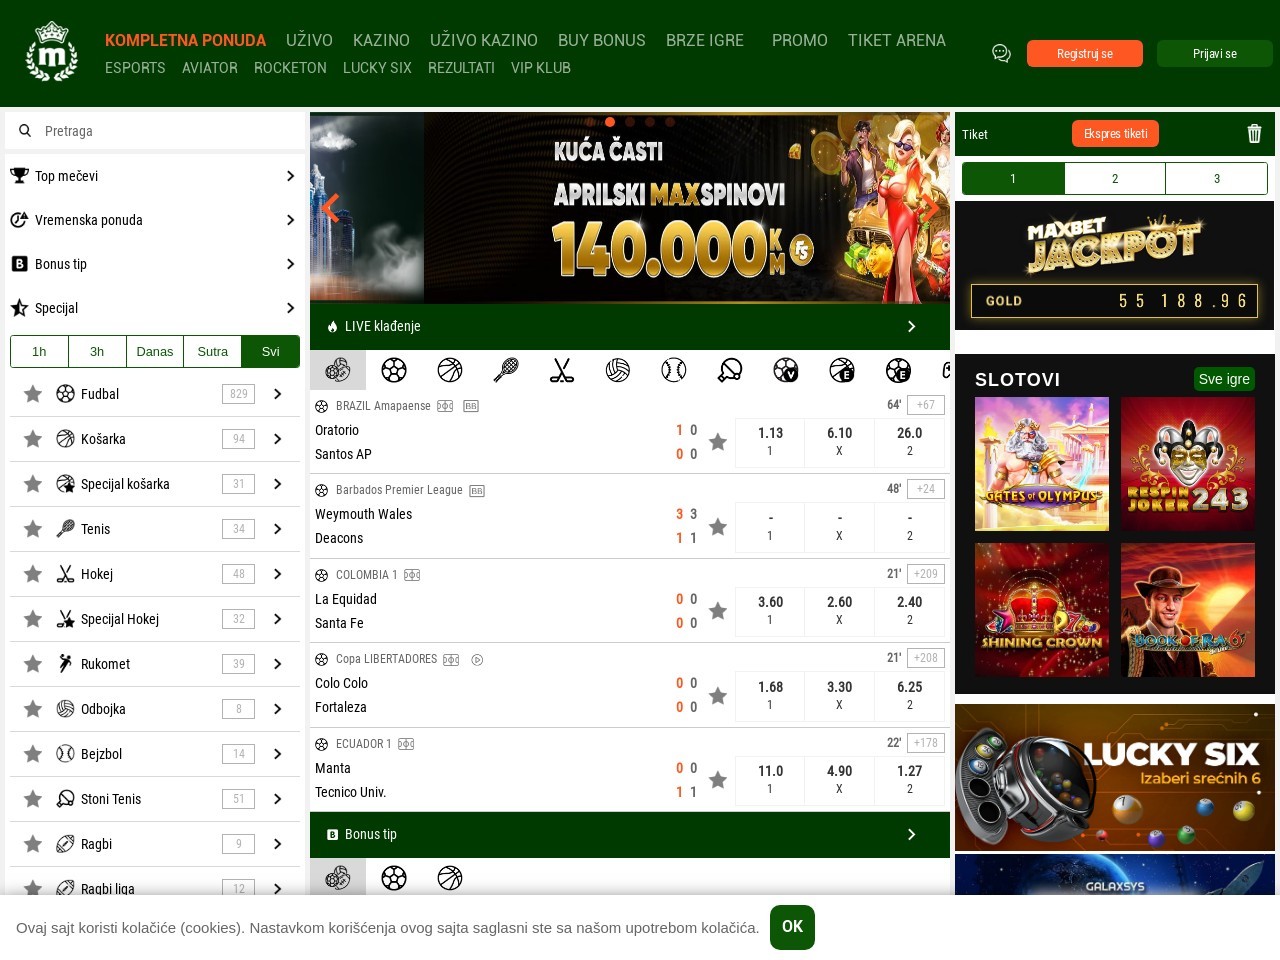
Task: Expand Specijal košarka chevron
Action: (x=278, y=484)
